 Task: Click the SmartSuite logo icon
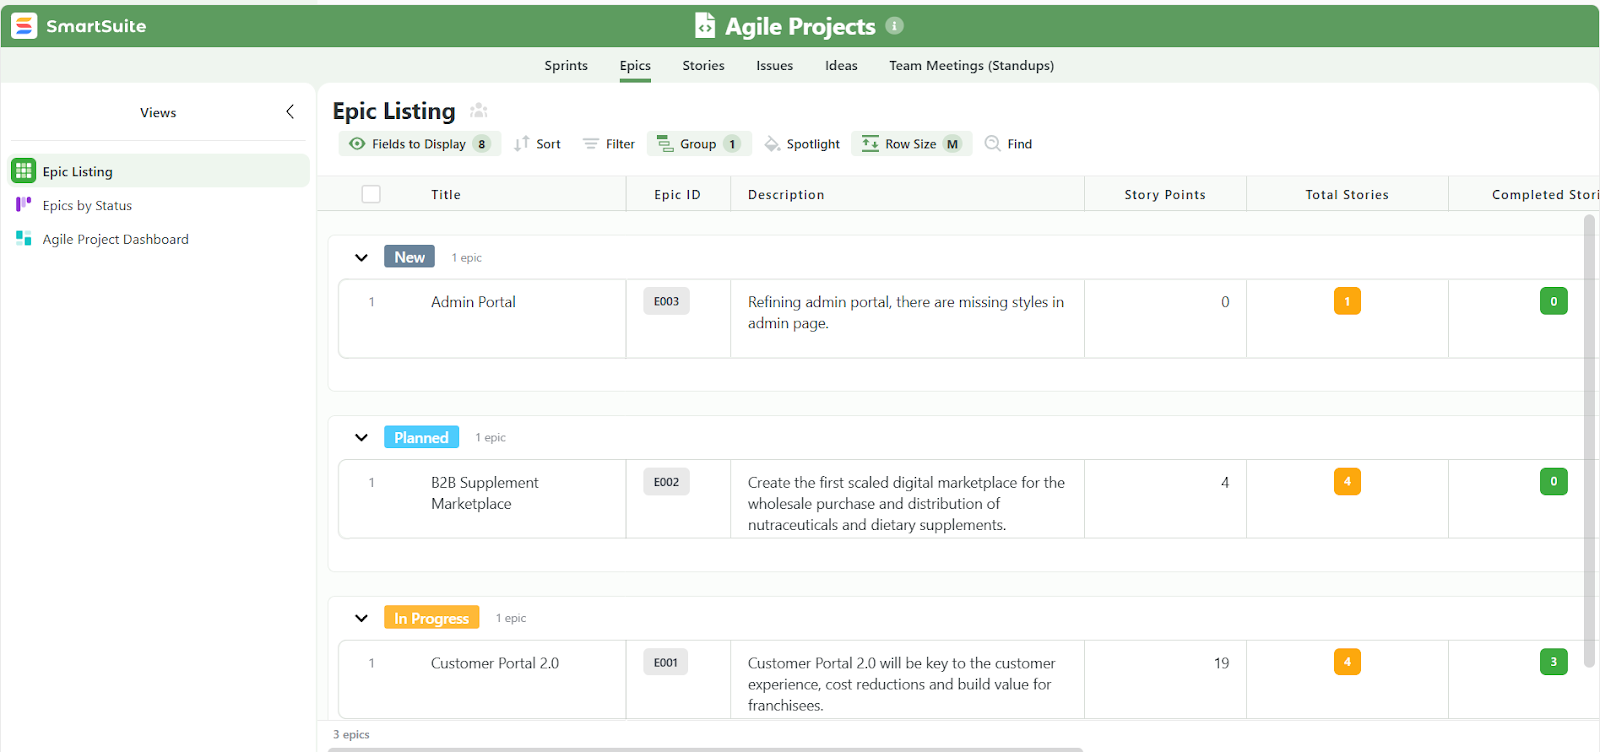pos(24,26)
